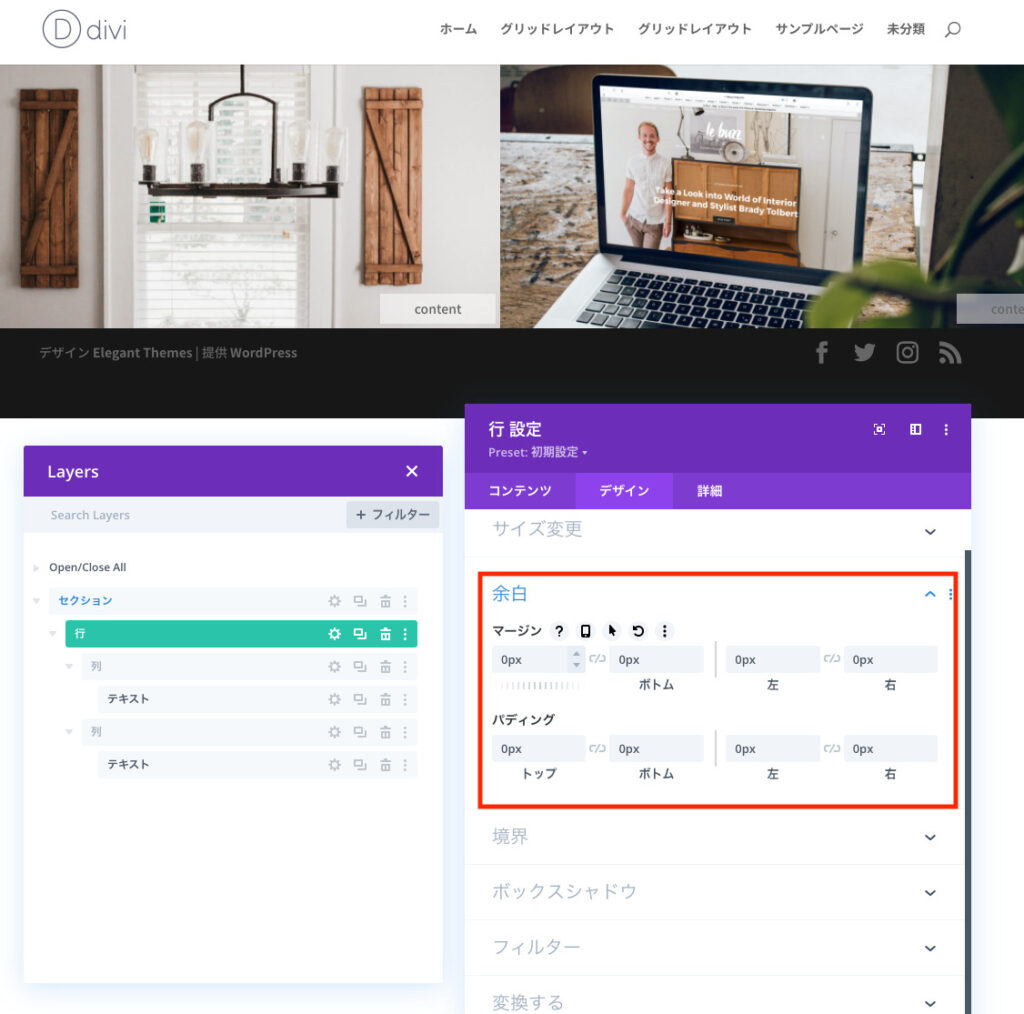1024x1014 pixels.
Task: Click the マージン hover cursor icon
Action: coord(612,631)
